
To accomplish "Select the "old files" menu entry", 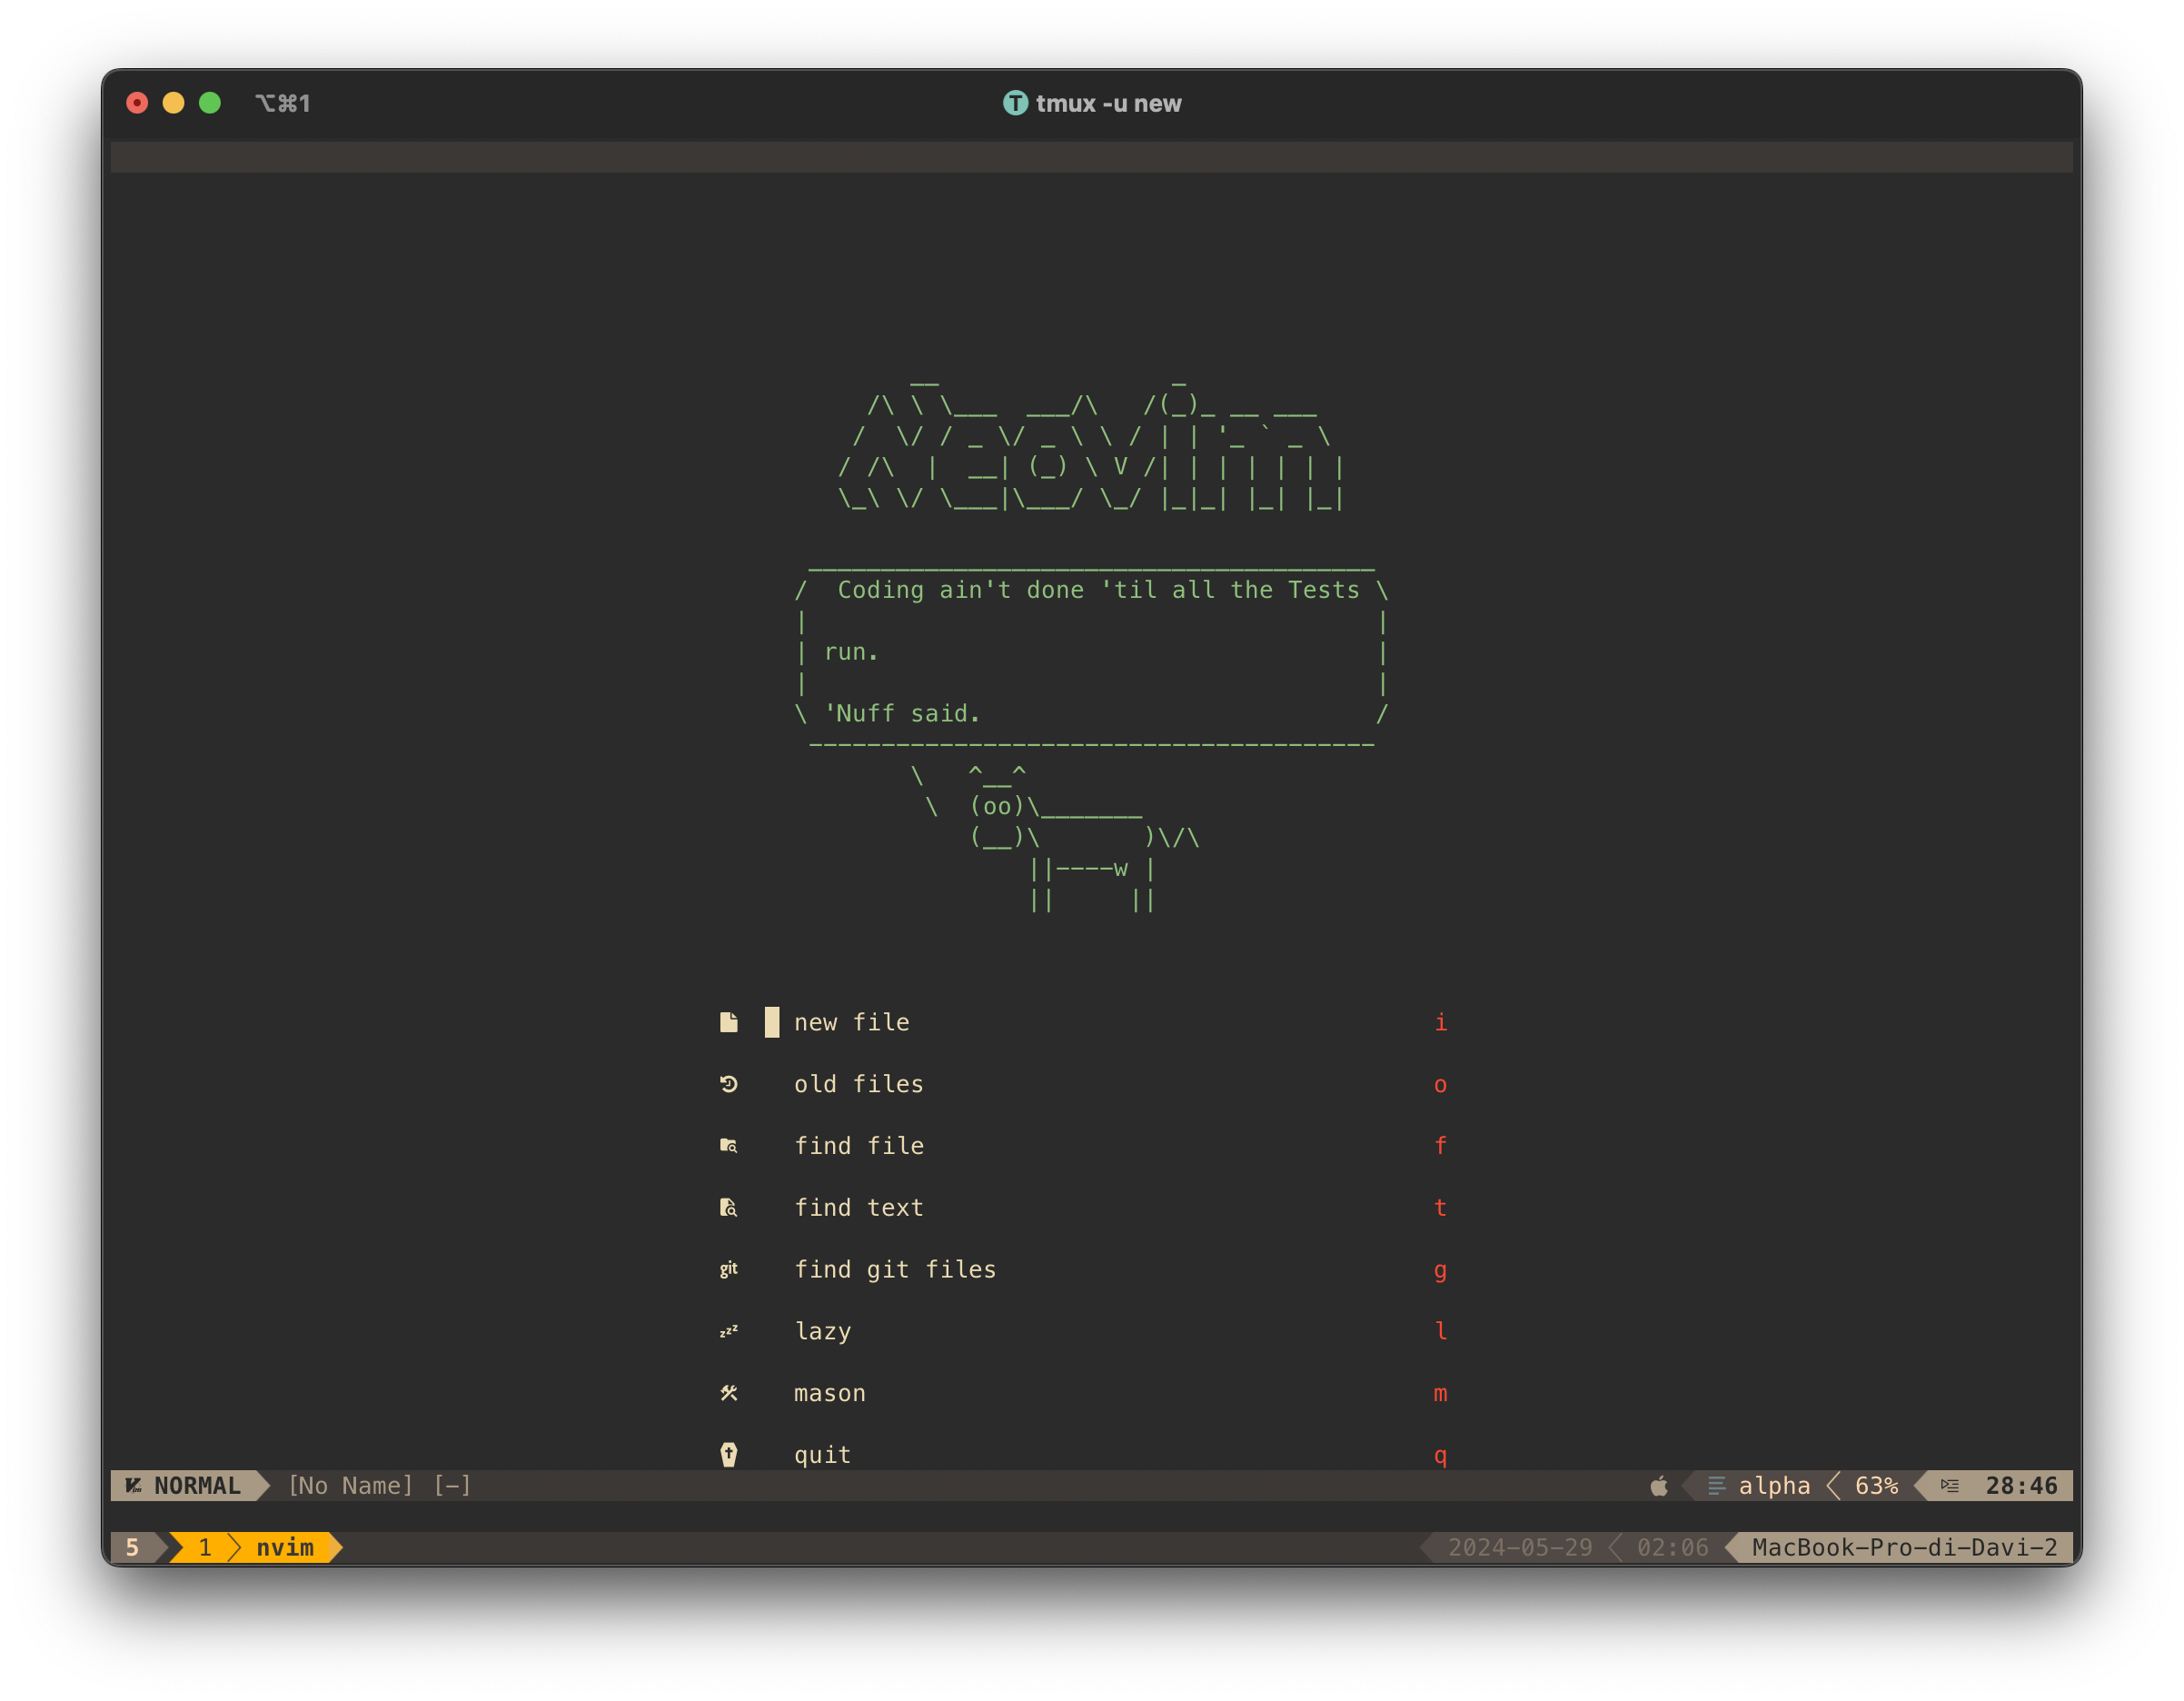I will point(858,1084).
